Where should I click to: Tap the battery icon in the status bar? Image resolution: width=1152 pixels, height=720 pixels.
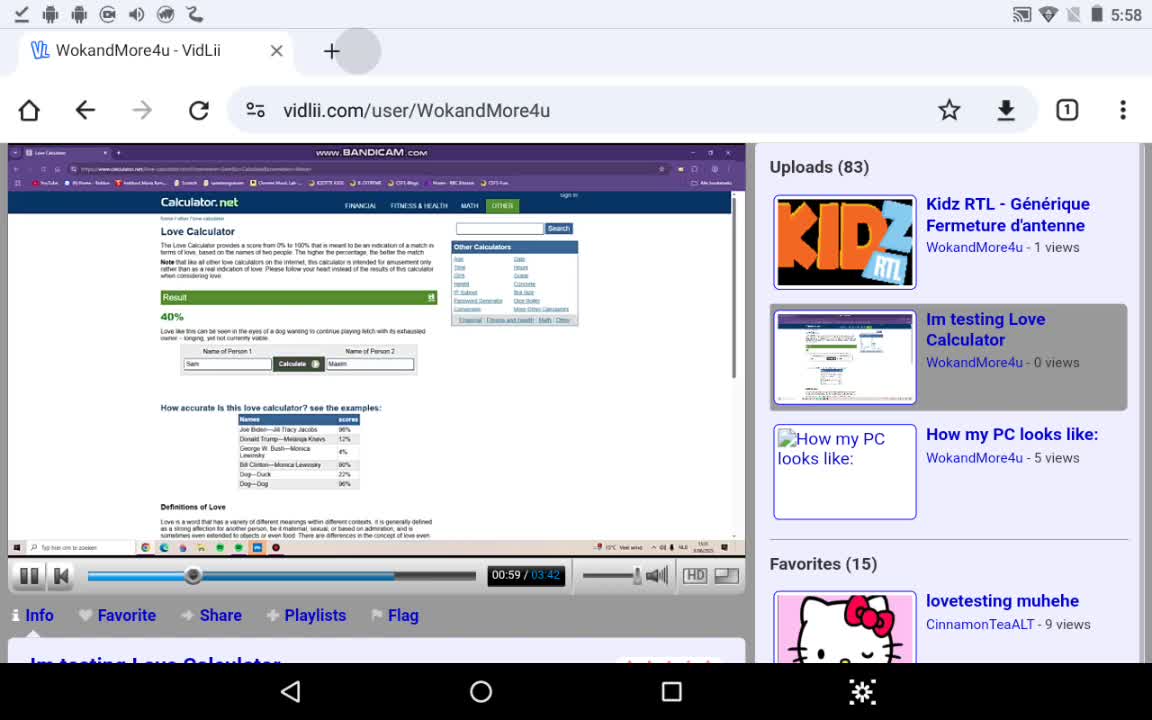coord(1096,14)
